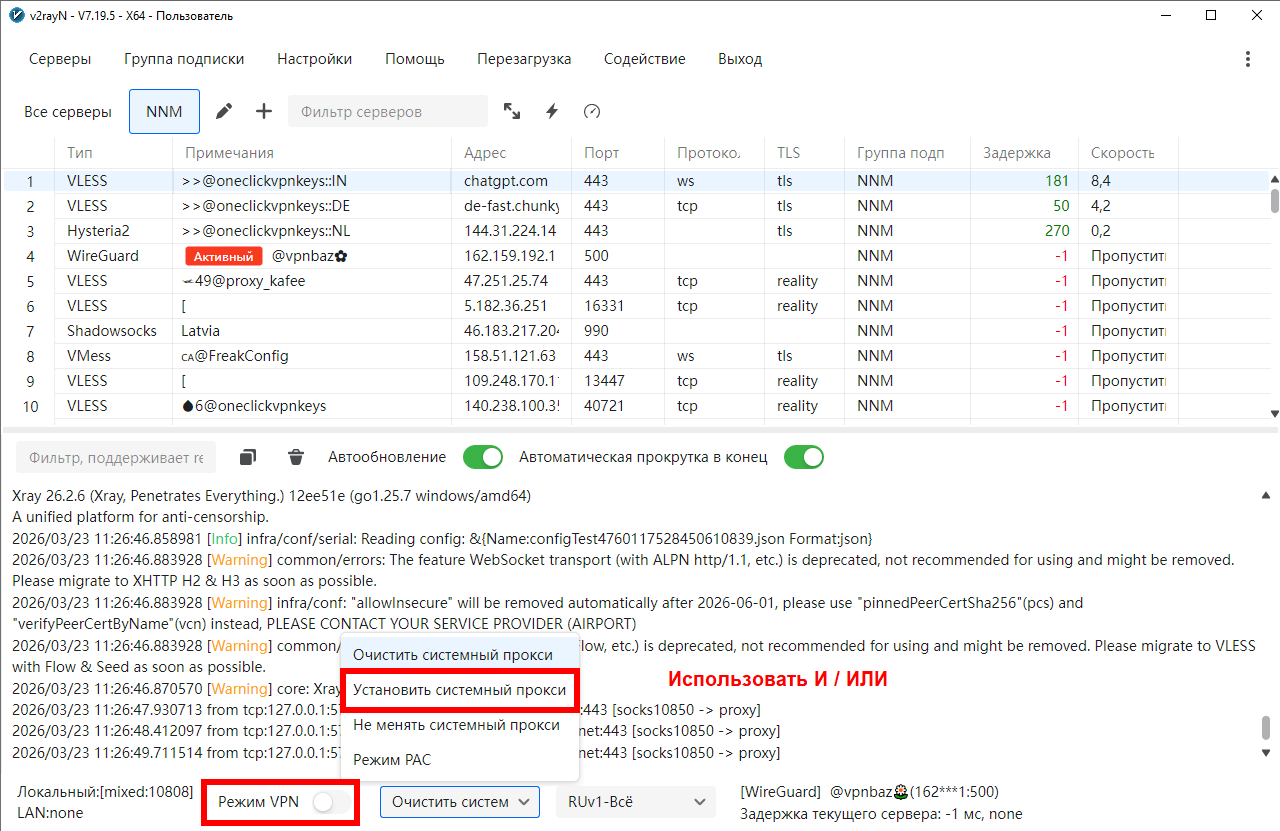Disable the Автообновление toggle
Screen dimensions: 1280x831
[x=483, y=457]
